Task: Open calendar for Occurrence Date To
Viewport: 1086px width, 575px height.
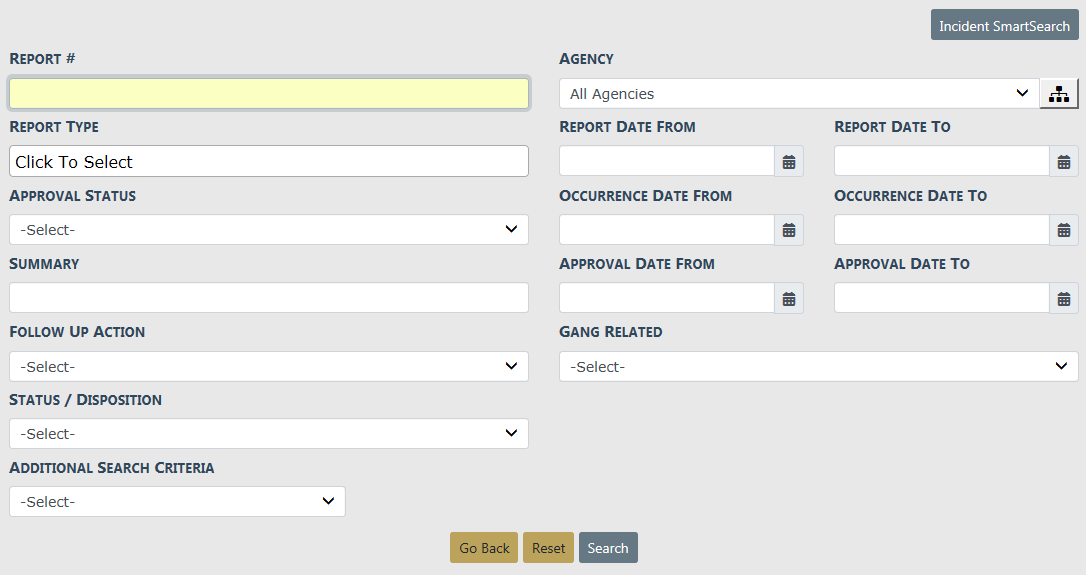Action: pyautogui.click(x=1064, y=230)
